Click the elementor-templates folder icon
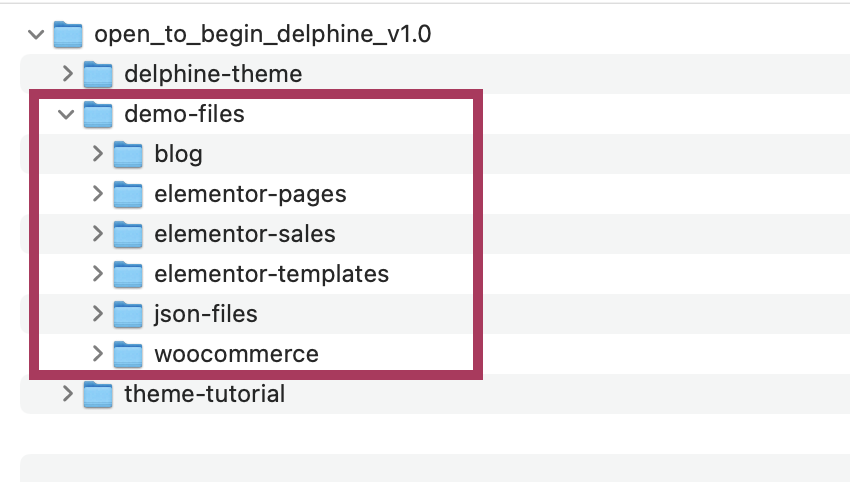 (128, 274)
